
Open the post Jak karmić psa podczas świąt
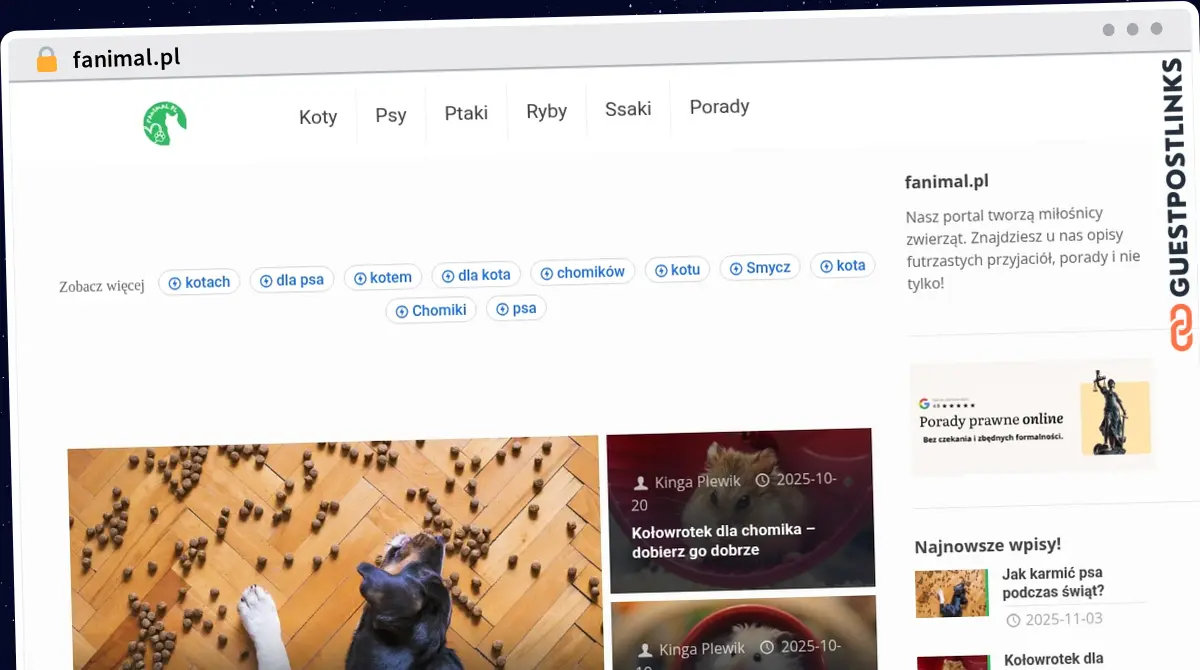(1052, 582)
